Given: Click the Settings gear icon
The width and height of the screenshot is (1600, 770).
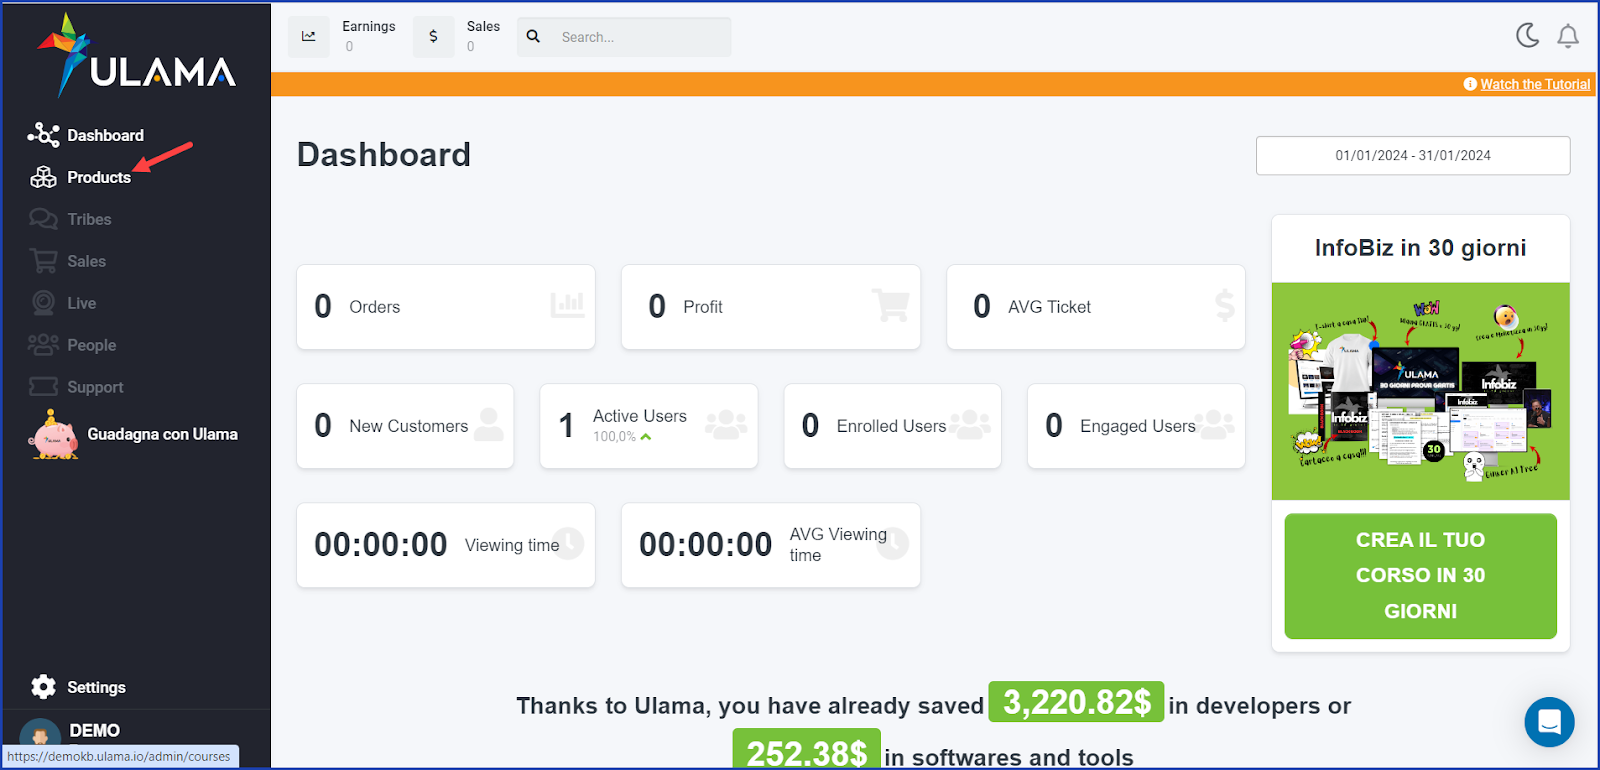Looking at the screenshot, I should (x=43, y=687).
